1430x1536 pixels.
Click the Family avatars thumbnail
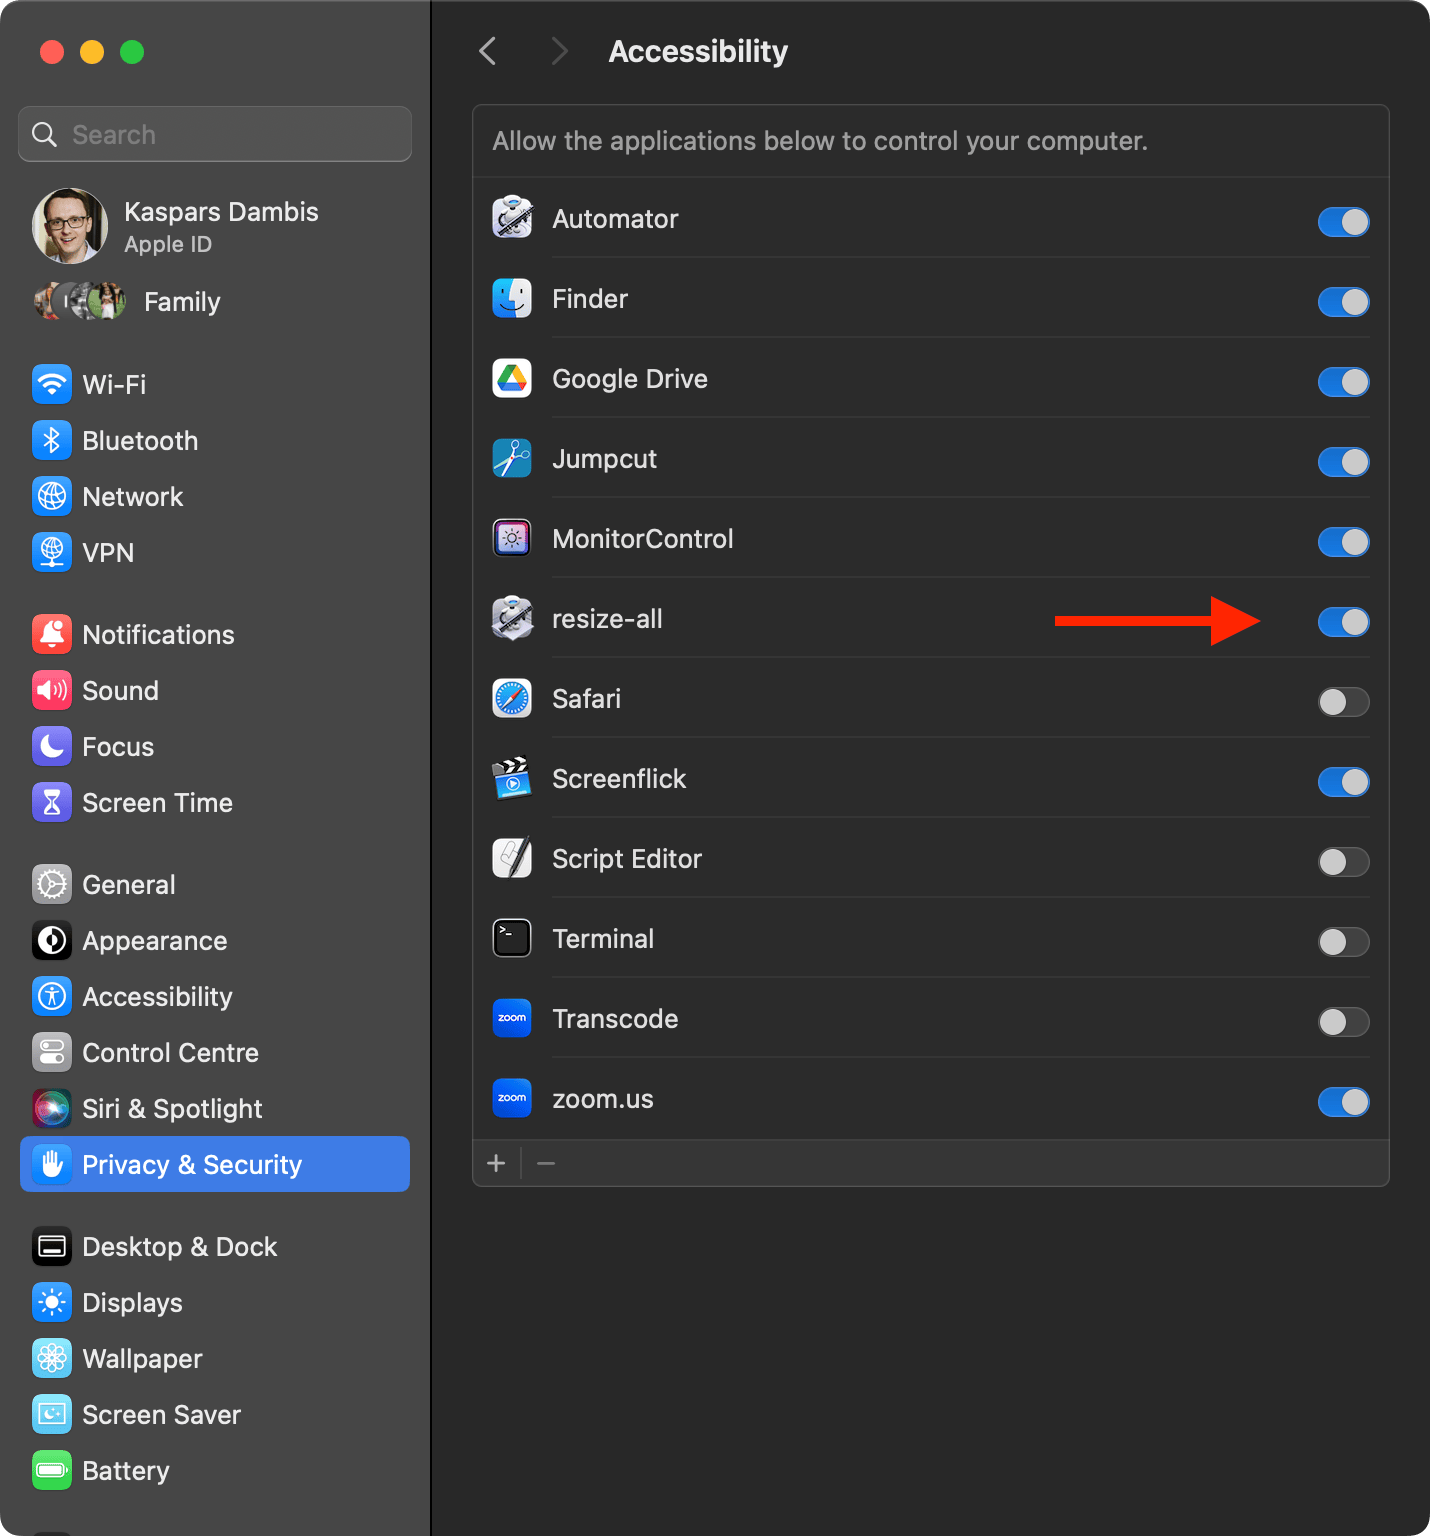(80, 301)
